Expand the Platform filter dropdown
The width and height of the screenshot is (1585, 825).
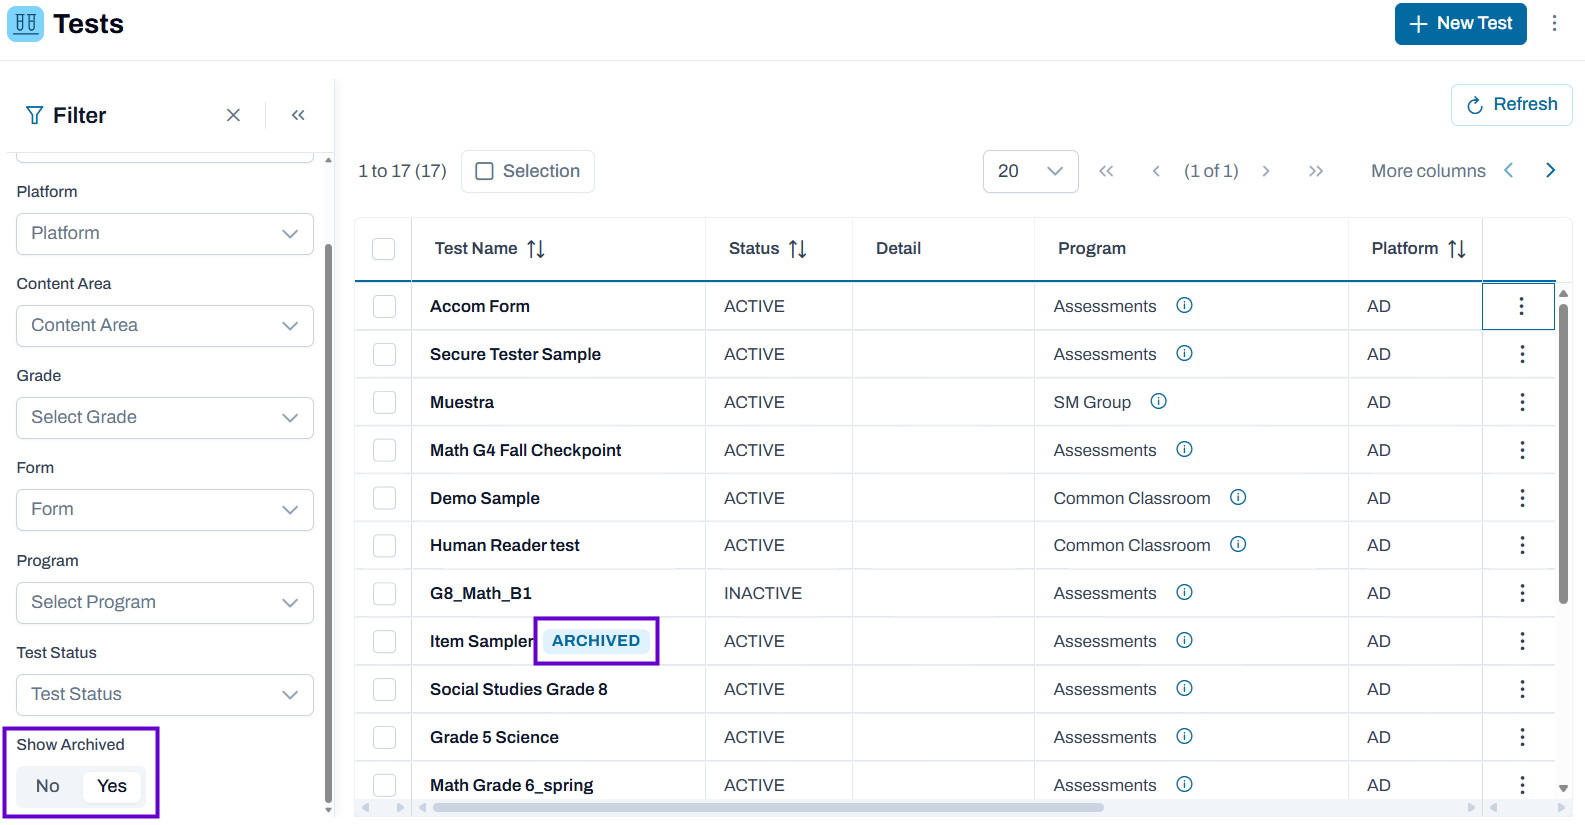[165, 233]
